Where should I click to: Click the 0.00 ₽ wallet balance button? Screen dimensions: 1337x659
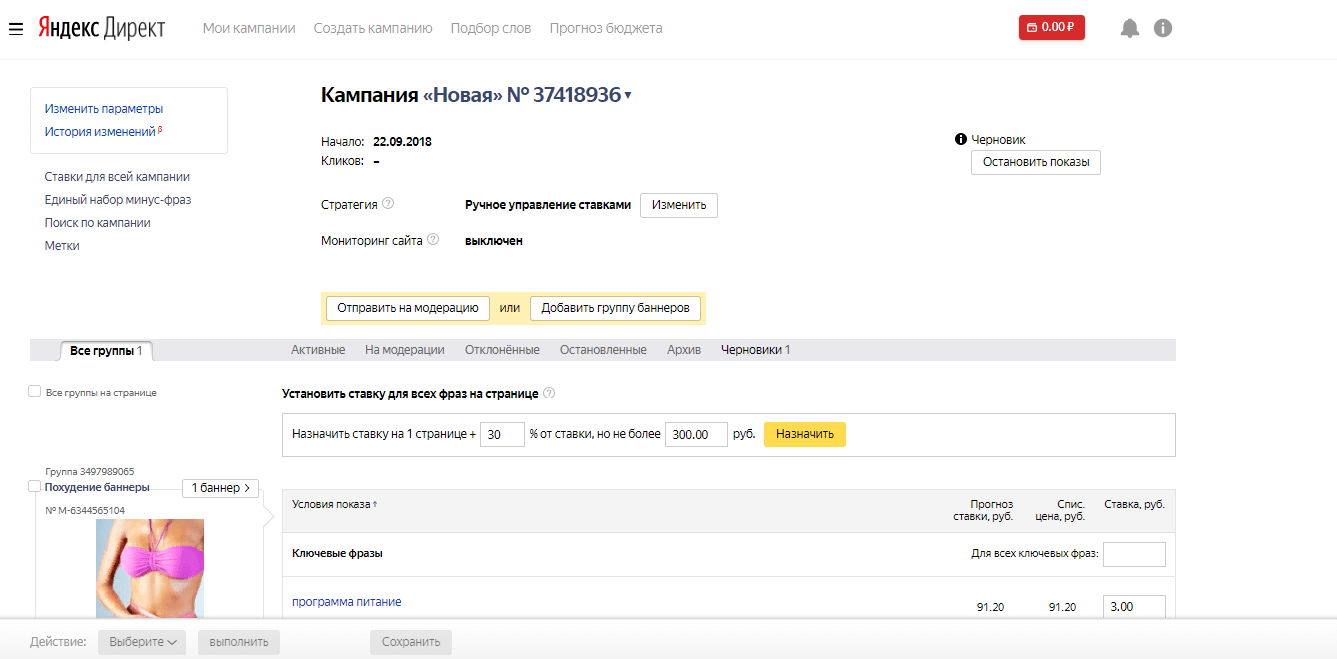coord(1051,27)
